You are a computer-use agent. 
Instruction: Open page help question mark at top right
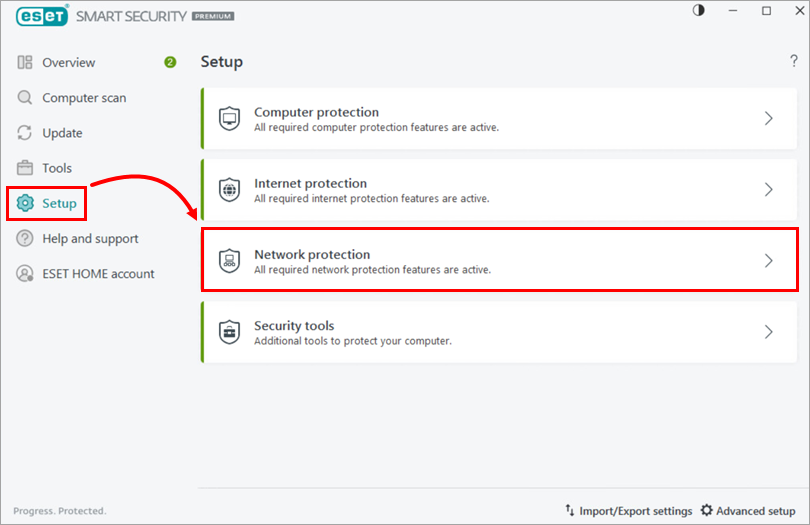[x=793, y=63]
